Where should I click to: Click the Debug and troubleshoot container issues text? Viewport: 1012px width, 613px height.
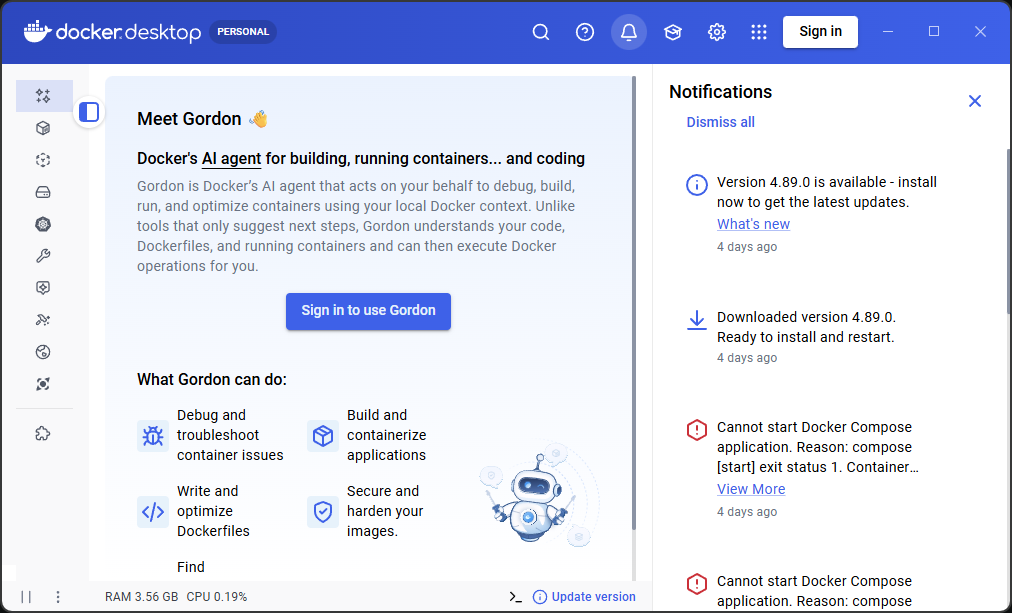230,435
